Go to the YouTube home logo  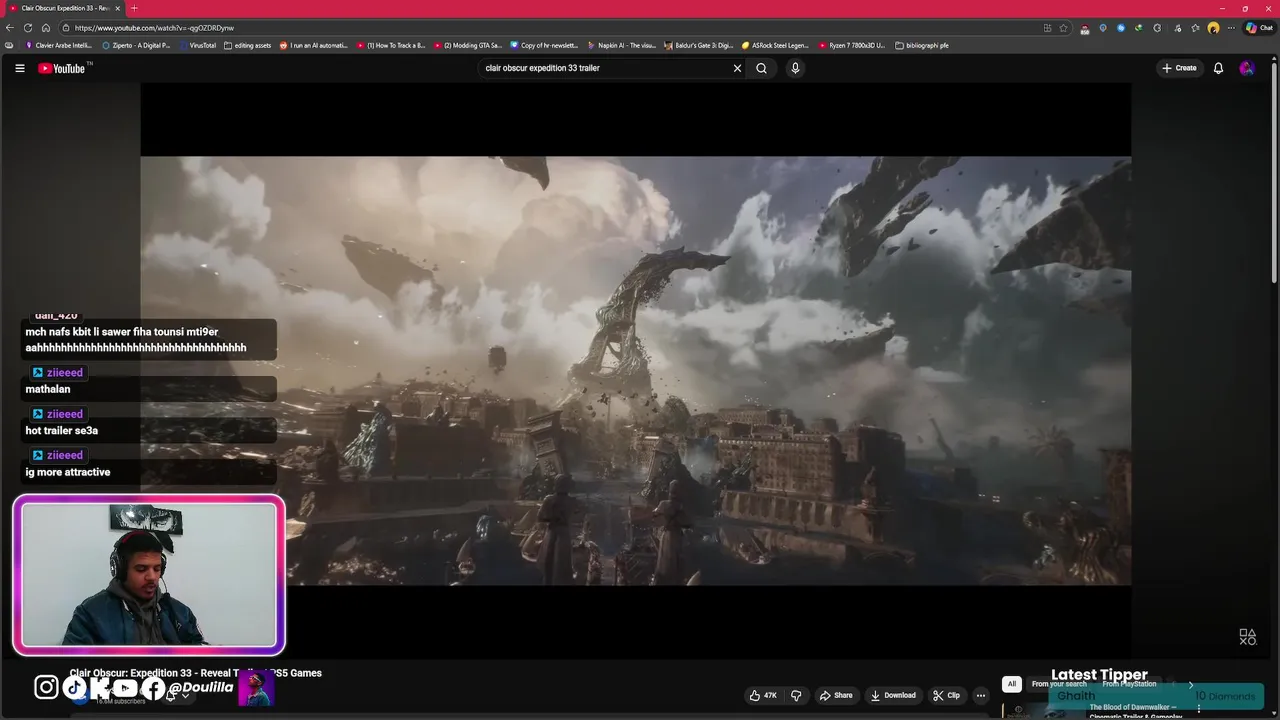(64, 68)
